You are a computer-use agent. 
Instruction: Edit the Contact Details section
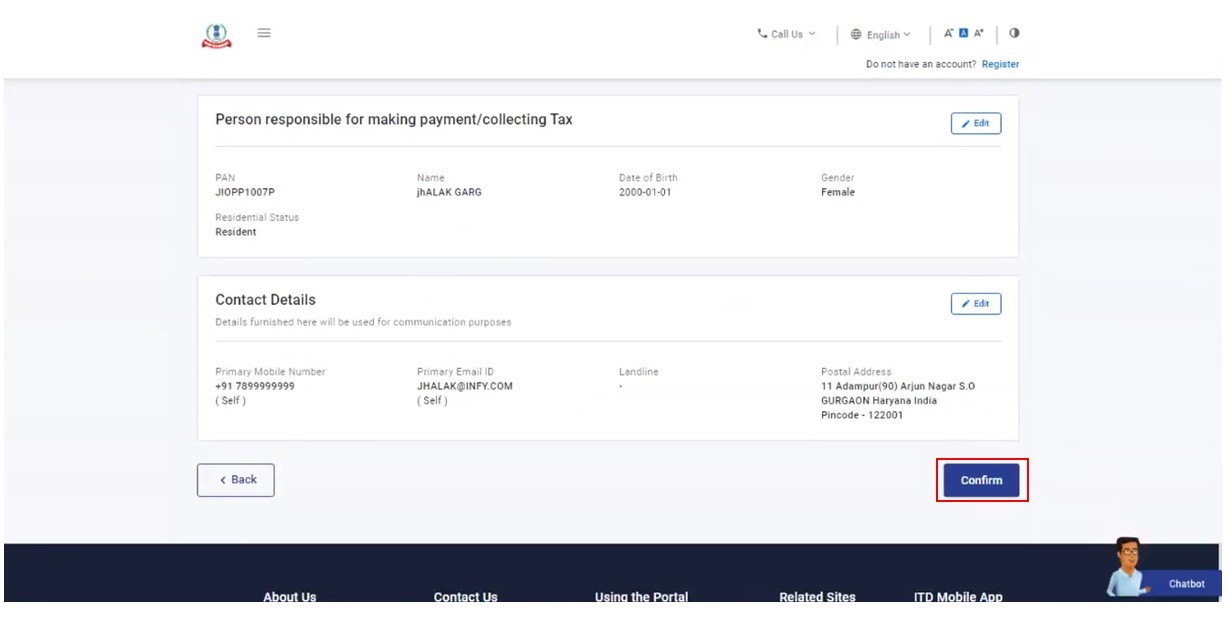[975, 304]
